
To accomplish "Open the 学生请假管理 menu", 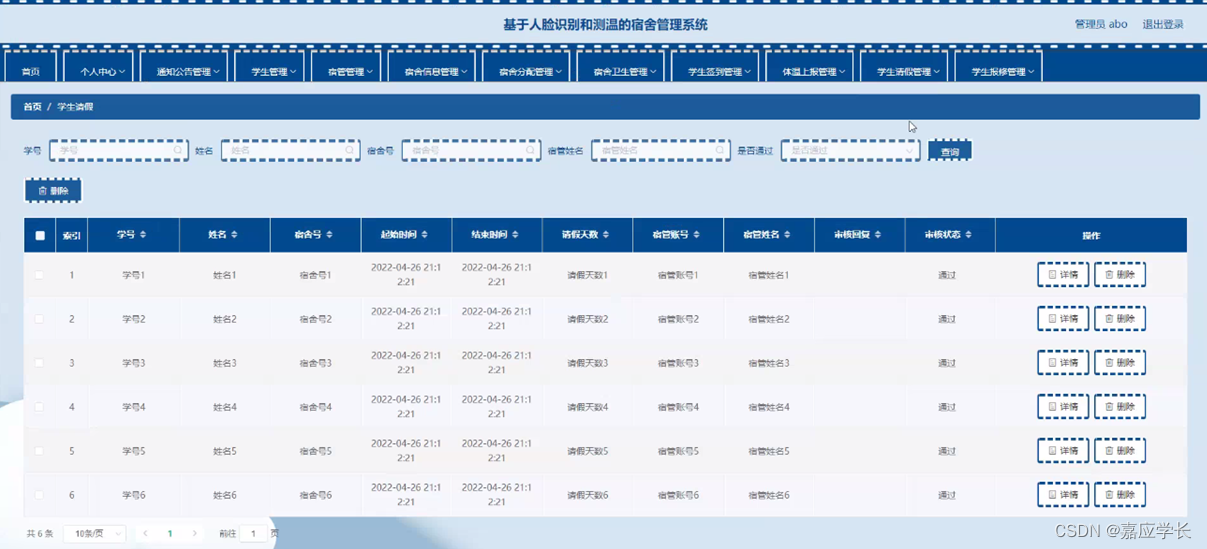I will (905, 69).
